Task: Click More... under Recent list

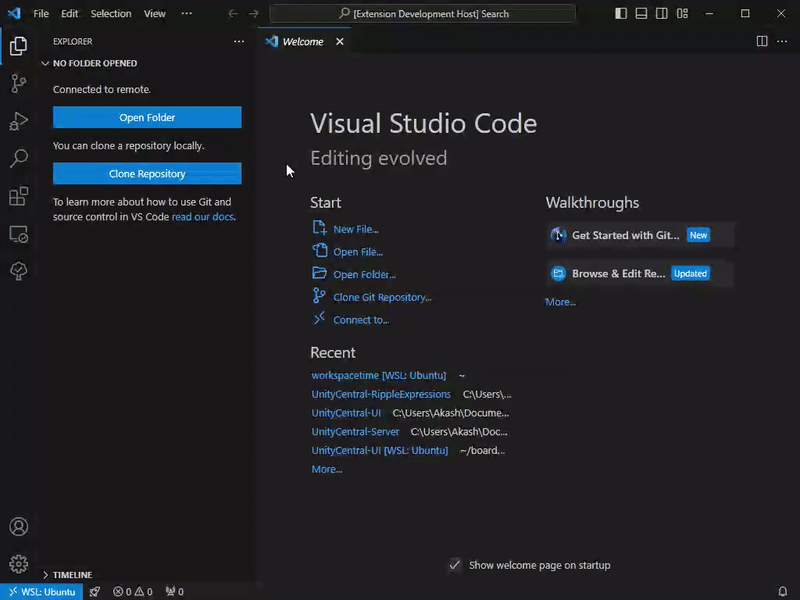Action: [327, 469]
